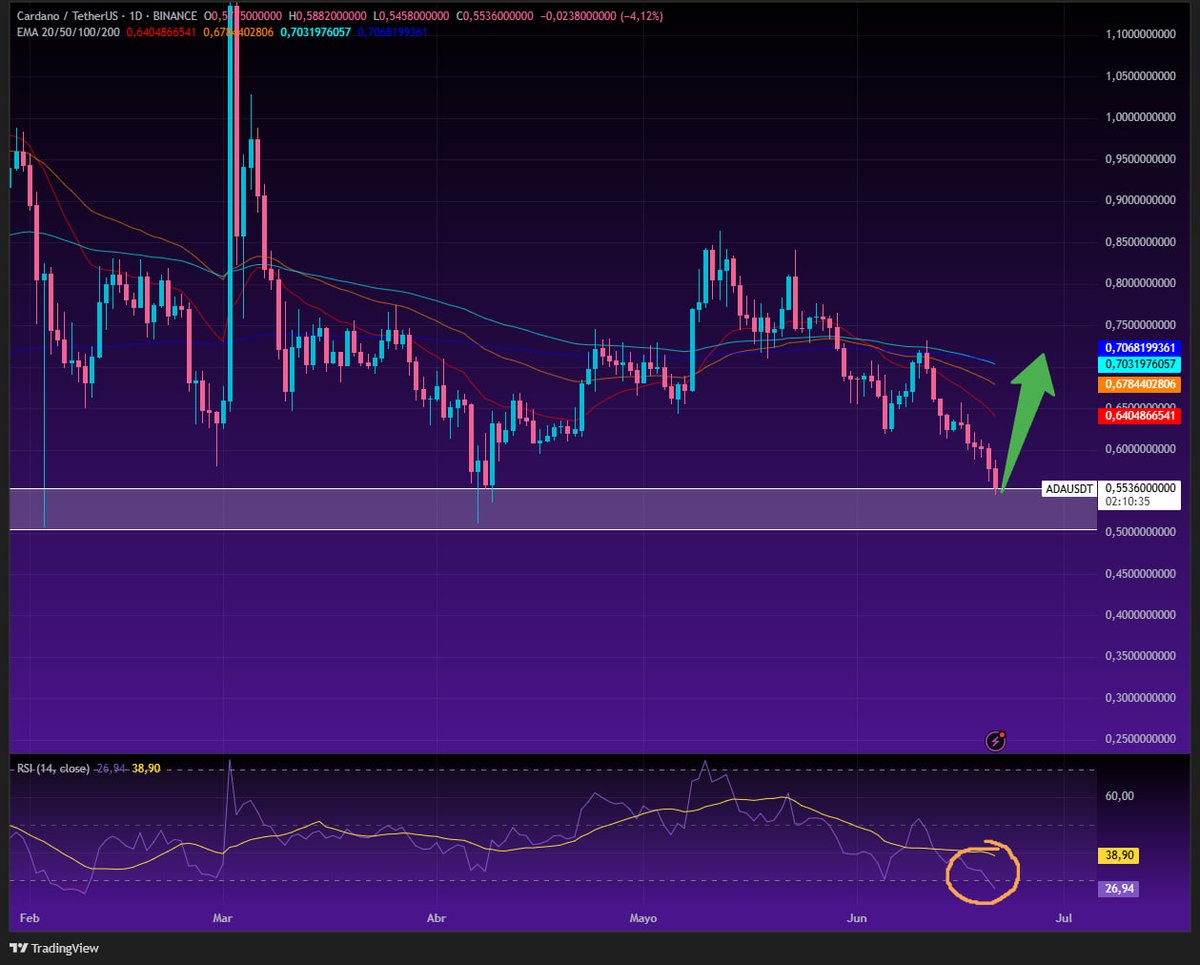Click the ADAUSDT price line label
This screenshot has width=1200, height=965.
tap(1069, 489)
